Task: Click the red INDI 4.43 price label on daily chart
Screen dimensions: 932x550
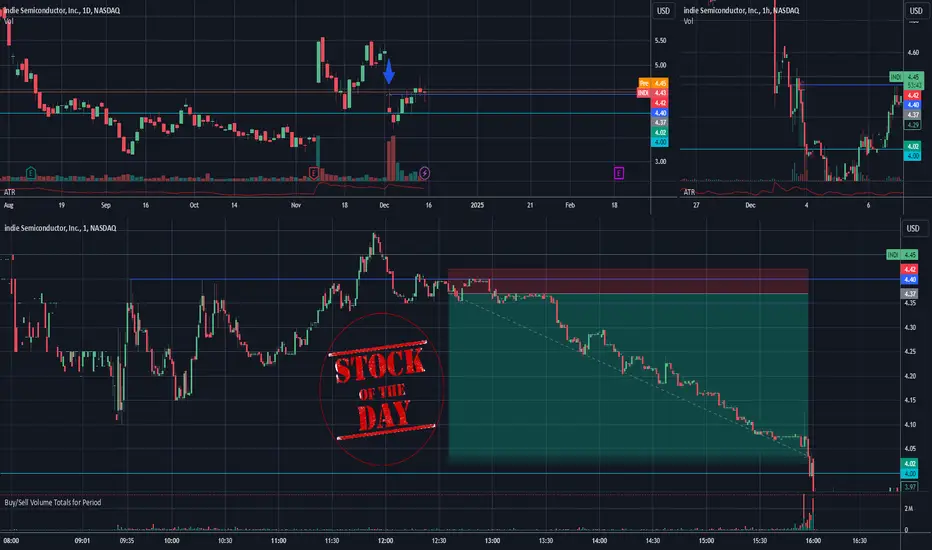Action: pos(653,93)
